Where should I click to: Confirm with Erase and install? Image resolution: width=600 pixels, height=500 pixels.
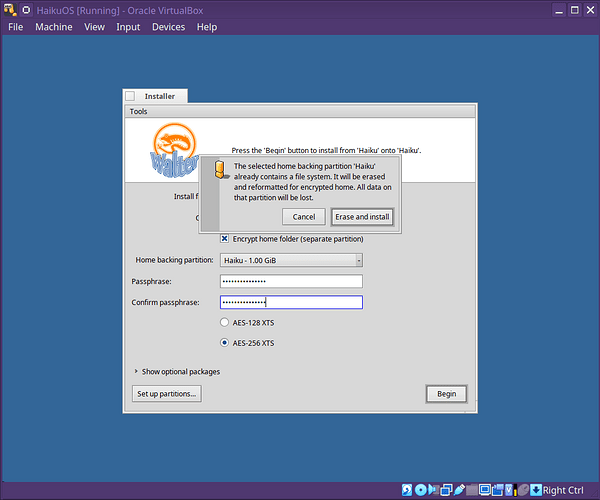tap(362, 217)
